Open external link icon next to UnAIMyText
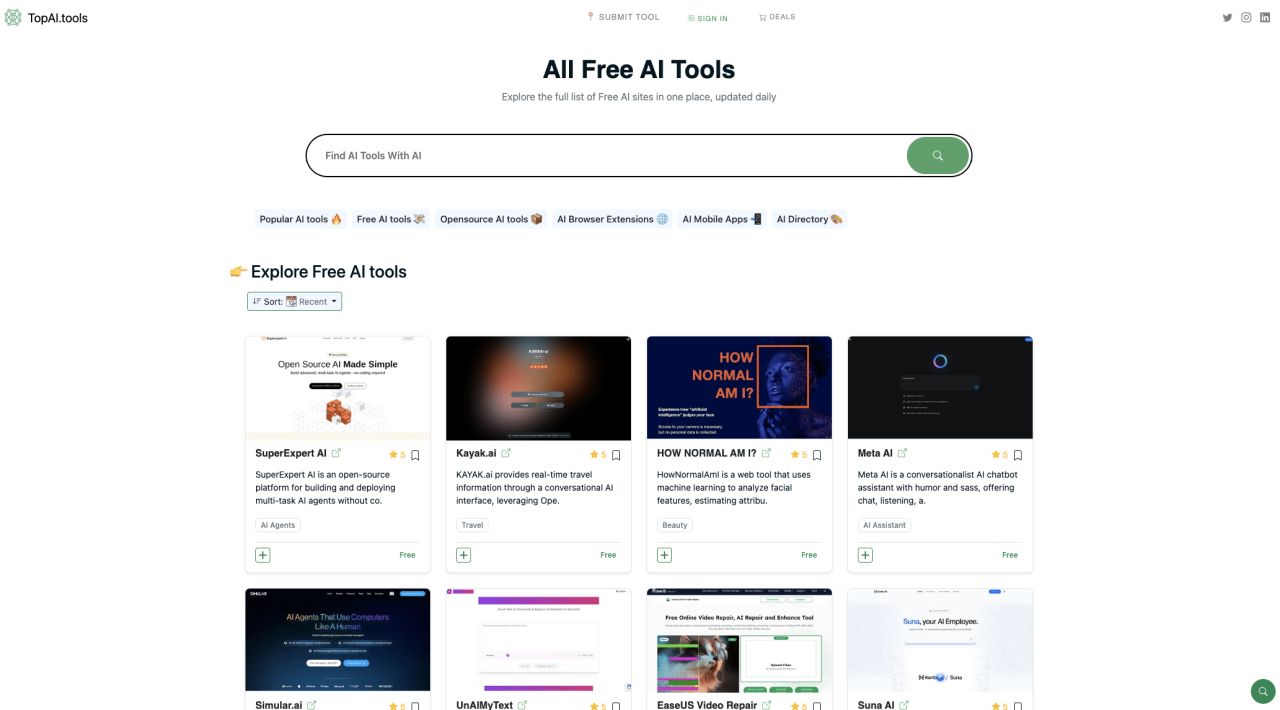Screen dimensions: 1280x710 click(x=522, y=705)
